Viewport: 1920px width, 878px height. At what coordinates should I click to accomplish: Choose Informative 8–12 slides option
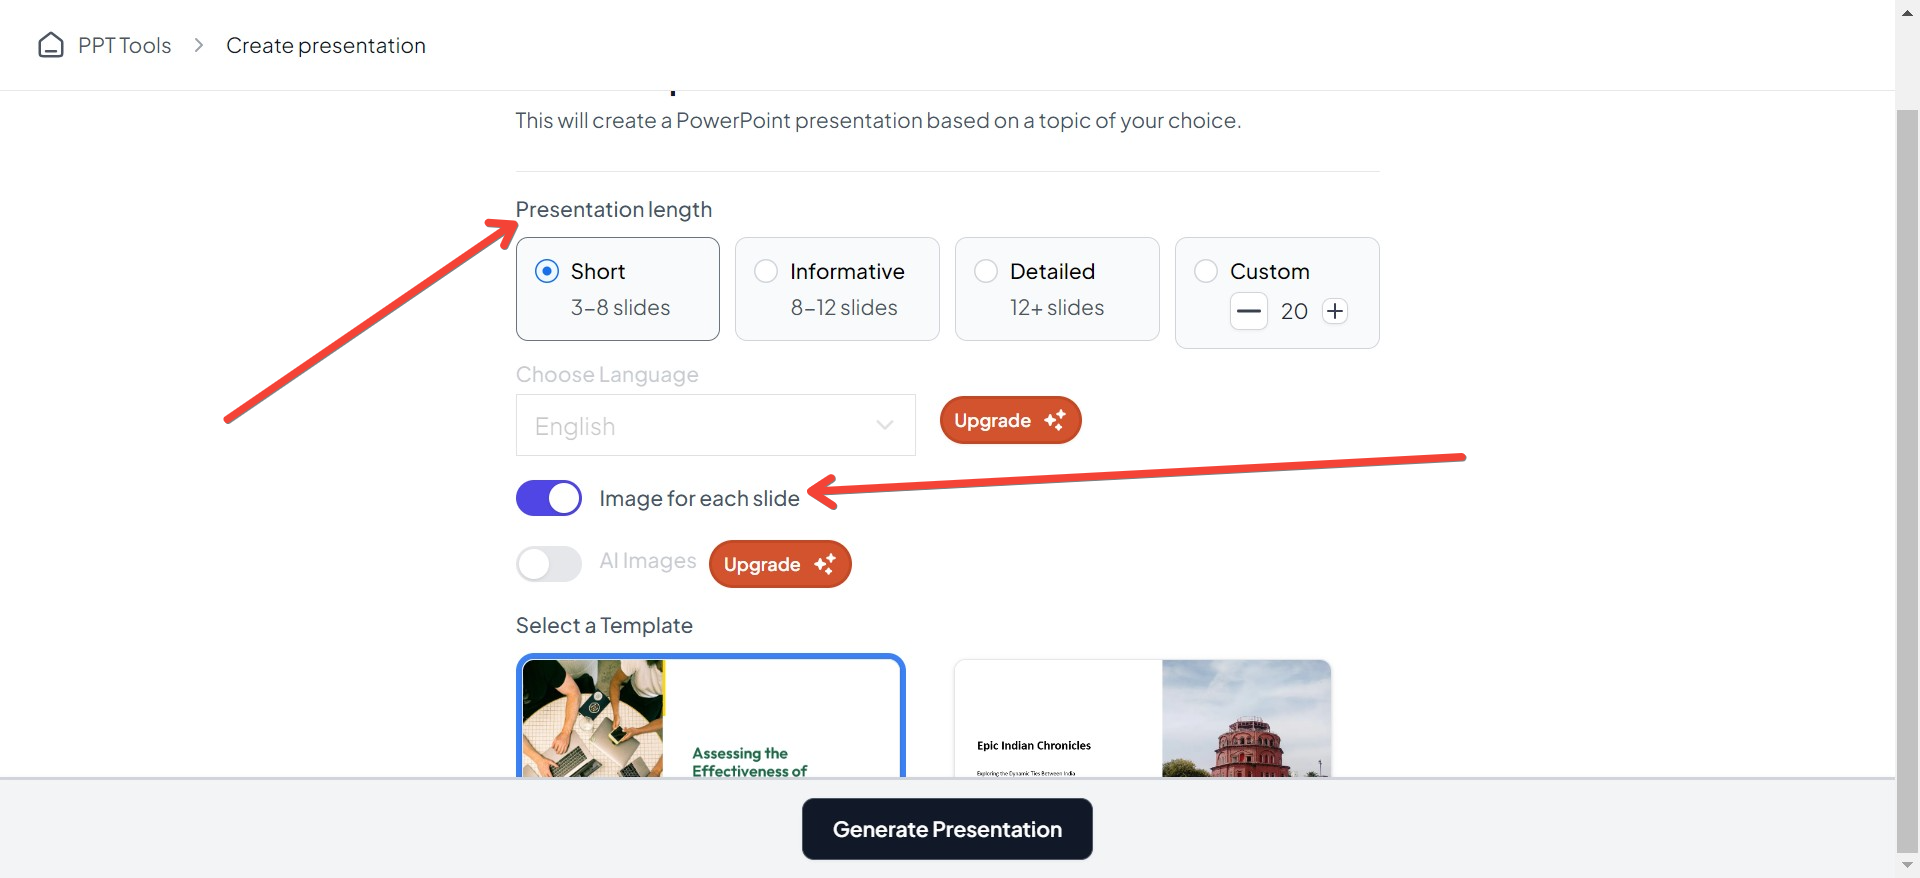coord(766,271)
